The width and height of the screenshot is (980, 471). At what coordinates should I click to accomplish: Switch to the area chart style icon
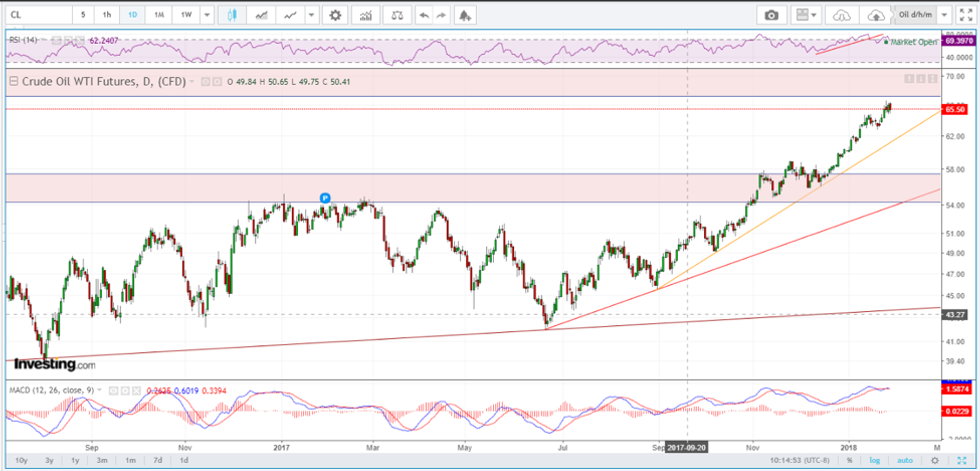coord(261,15)
